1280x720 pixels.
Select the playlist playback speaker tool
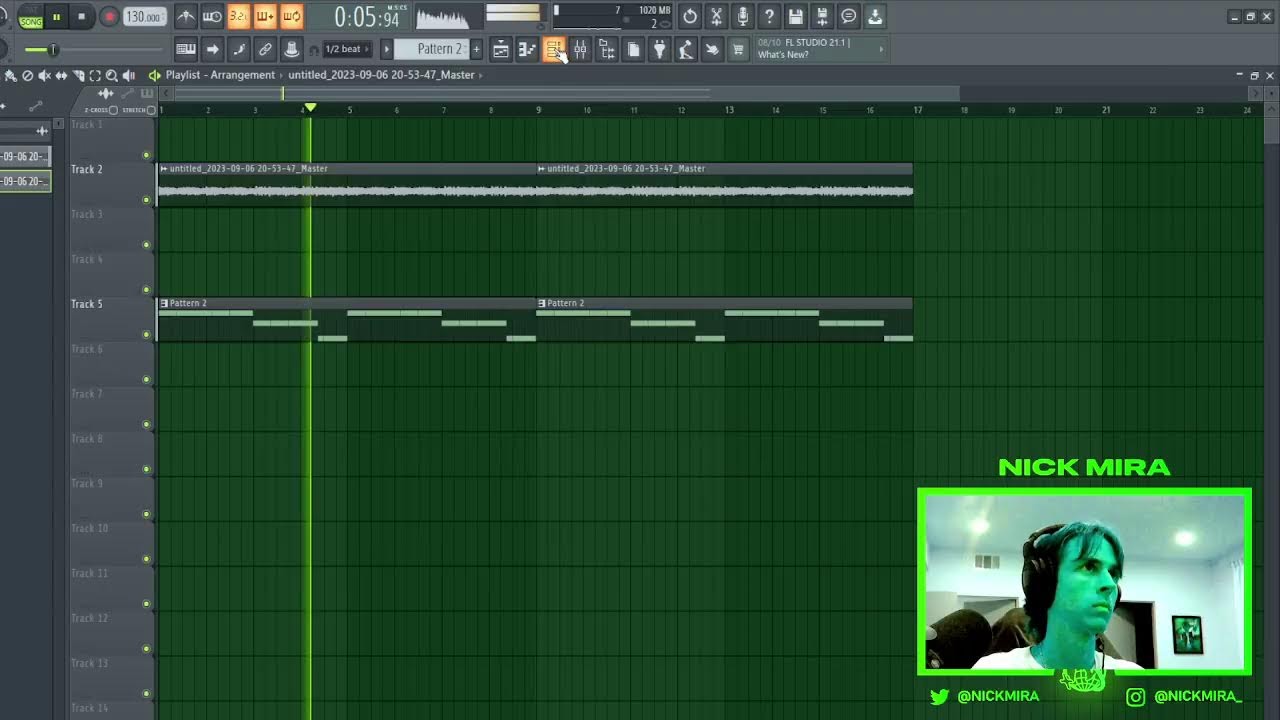click(x=128, y=76)
